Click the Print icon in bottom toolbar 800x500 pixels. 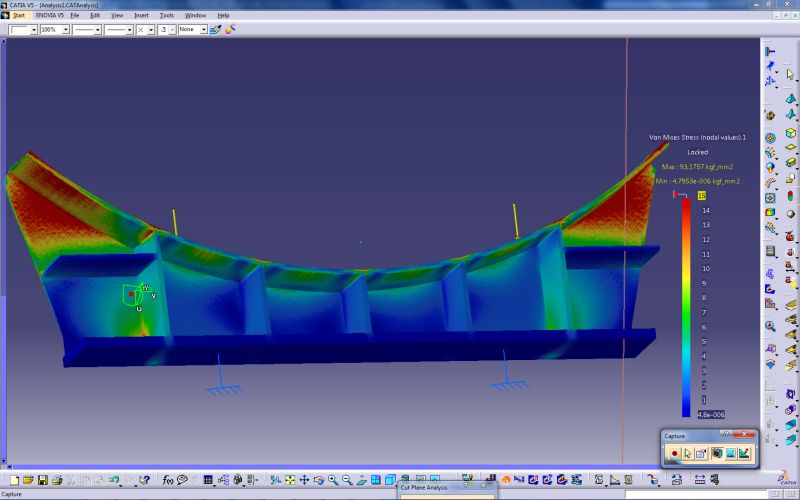57,480
